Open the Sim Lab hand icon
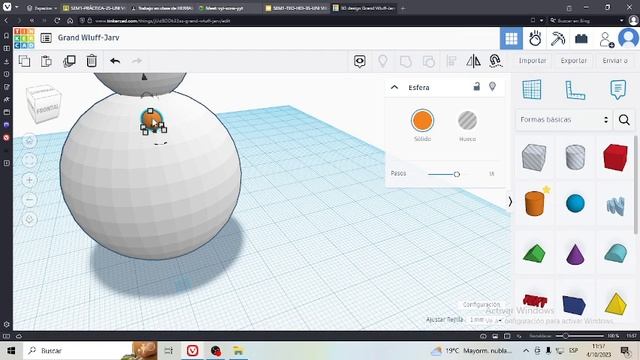 pyautogui.click(x=535, y=38)
